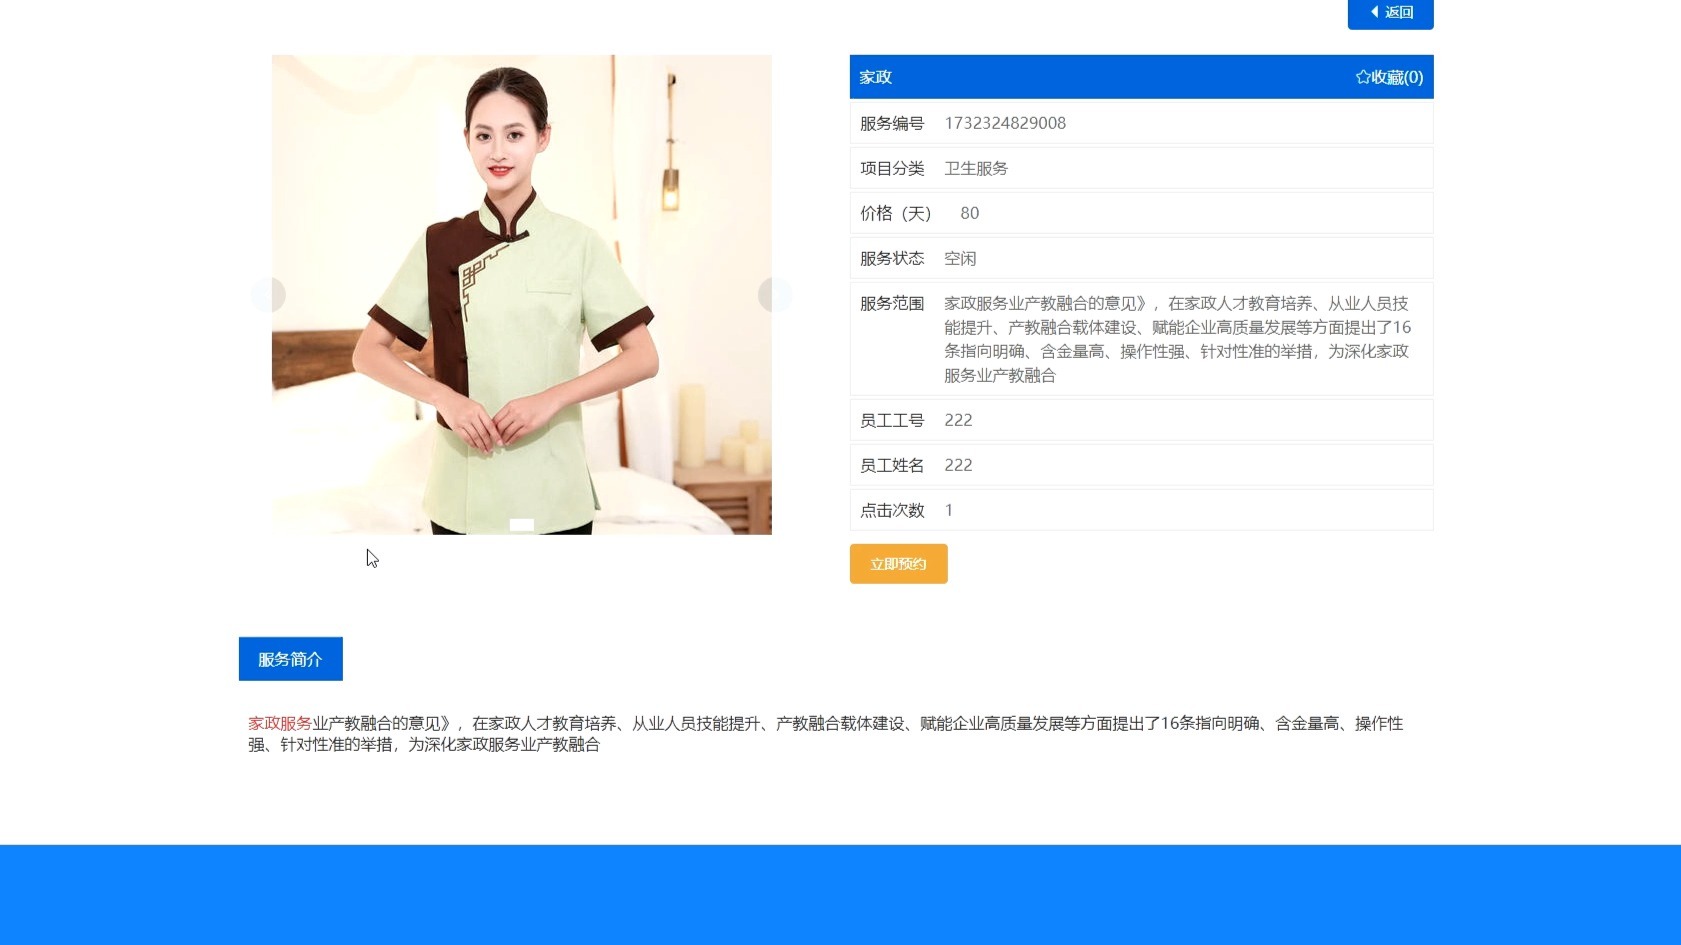Expand the 服务状态 row showing 空闲
The image size is (1681, 945).
point(961,258)
